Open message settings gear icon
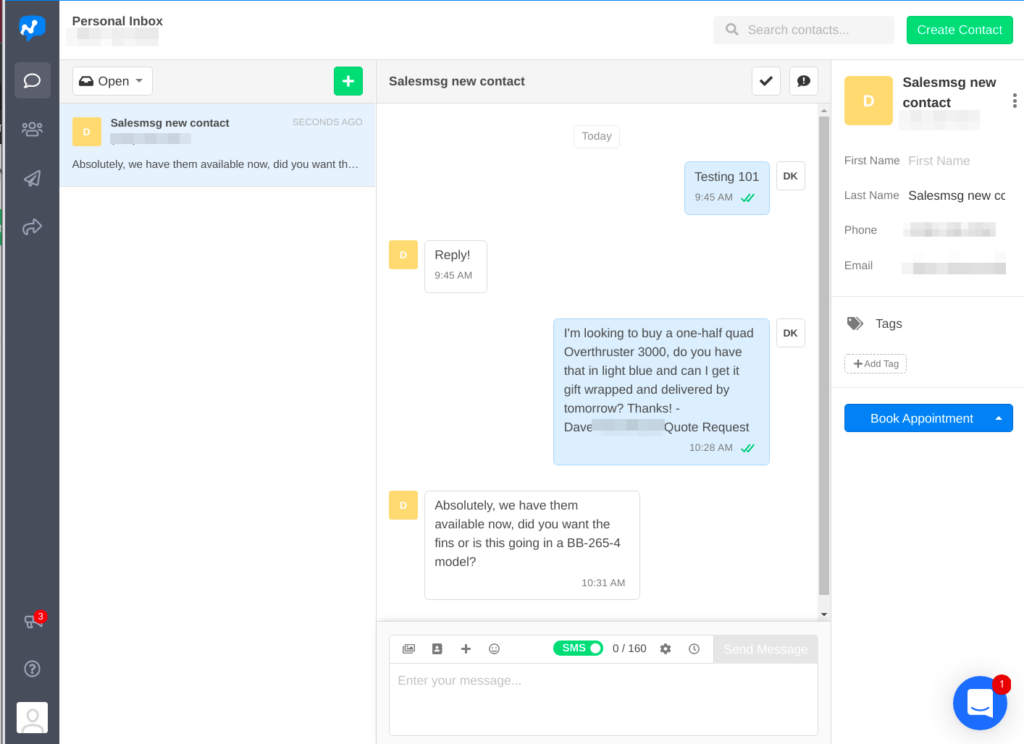1024x744 pixels. (x=665, y=649)
